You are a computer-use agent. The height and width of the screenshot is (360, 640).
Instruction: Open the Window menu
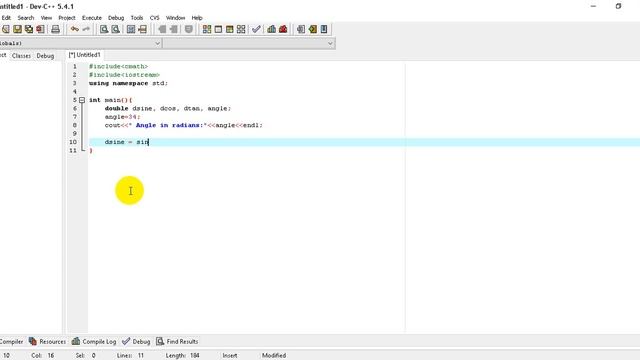pyautogui.click(x=176, y=18)
